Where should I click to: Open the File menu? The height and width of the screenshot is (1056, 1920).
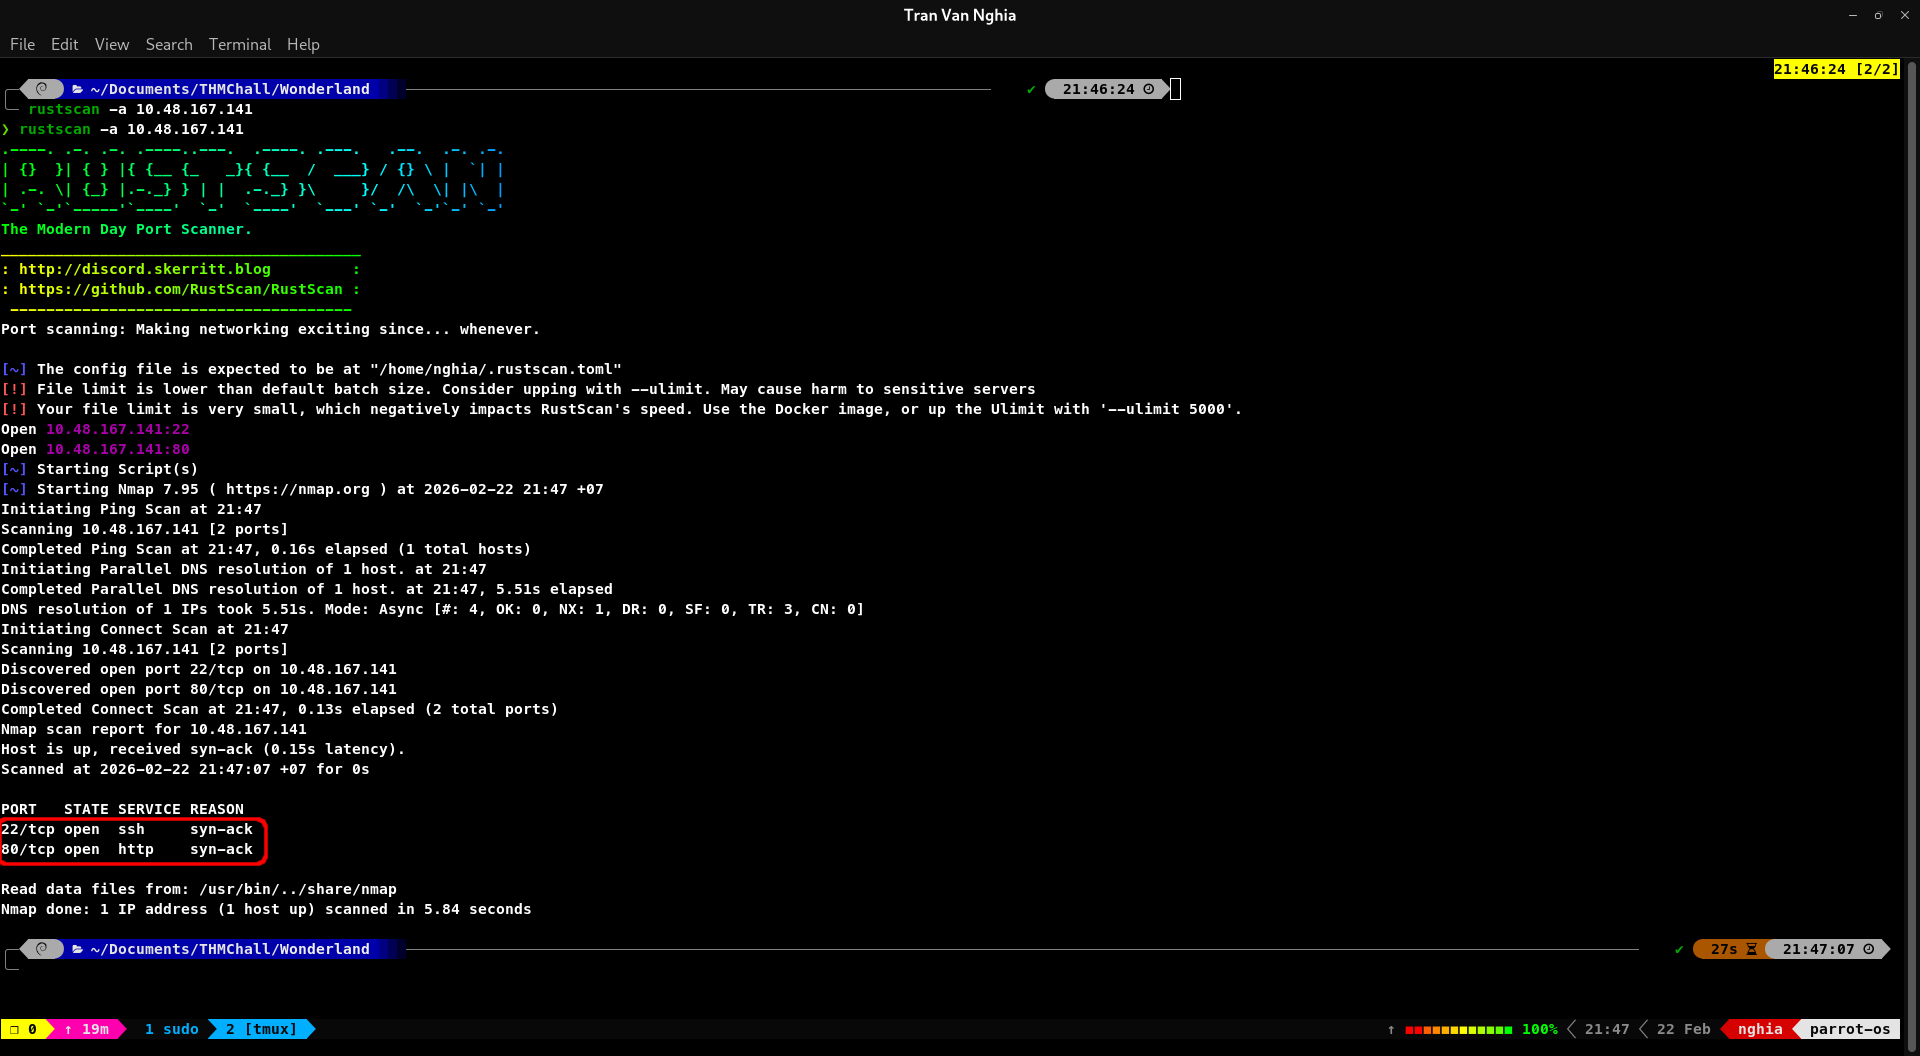[x=22, y=44]
